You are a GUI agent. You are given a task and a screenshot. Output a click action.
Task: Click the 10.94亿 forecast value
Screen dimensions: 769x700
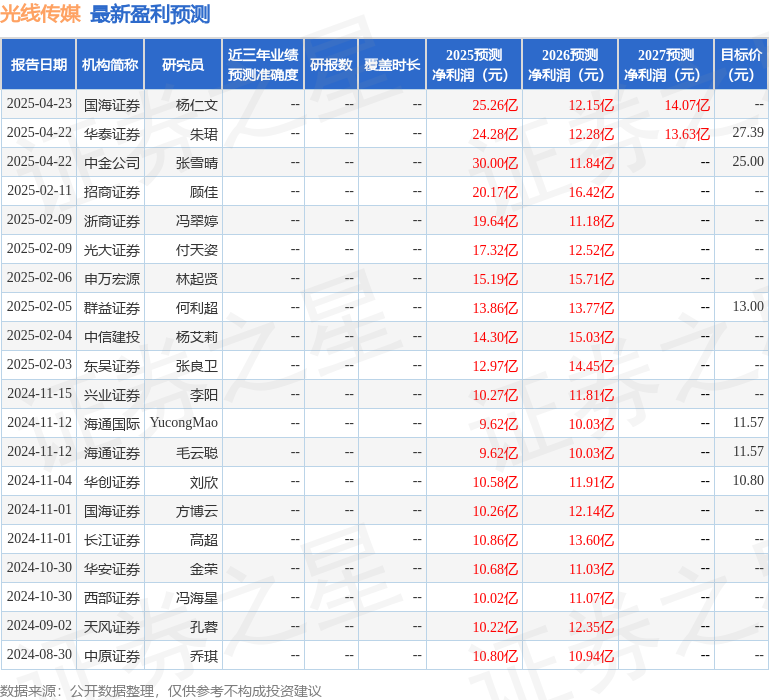click(591, 654)
